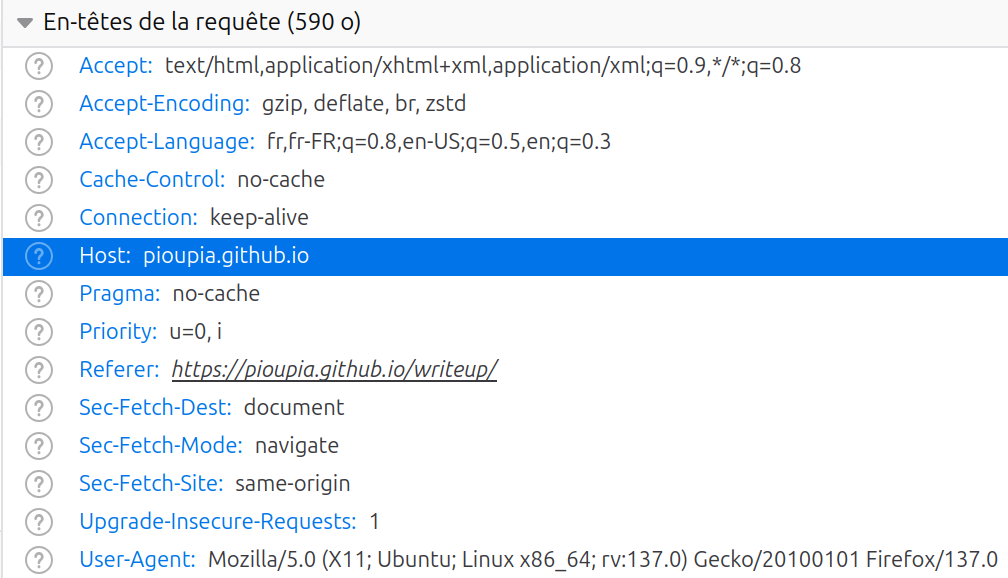Click the help icon beside Pragma header
The width and height of the screenshot is (1008, 578).
coord(38,294)
